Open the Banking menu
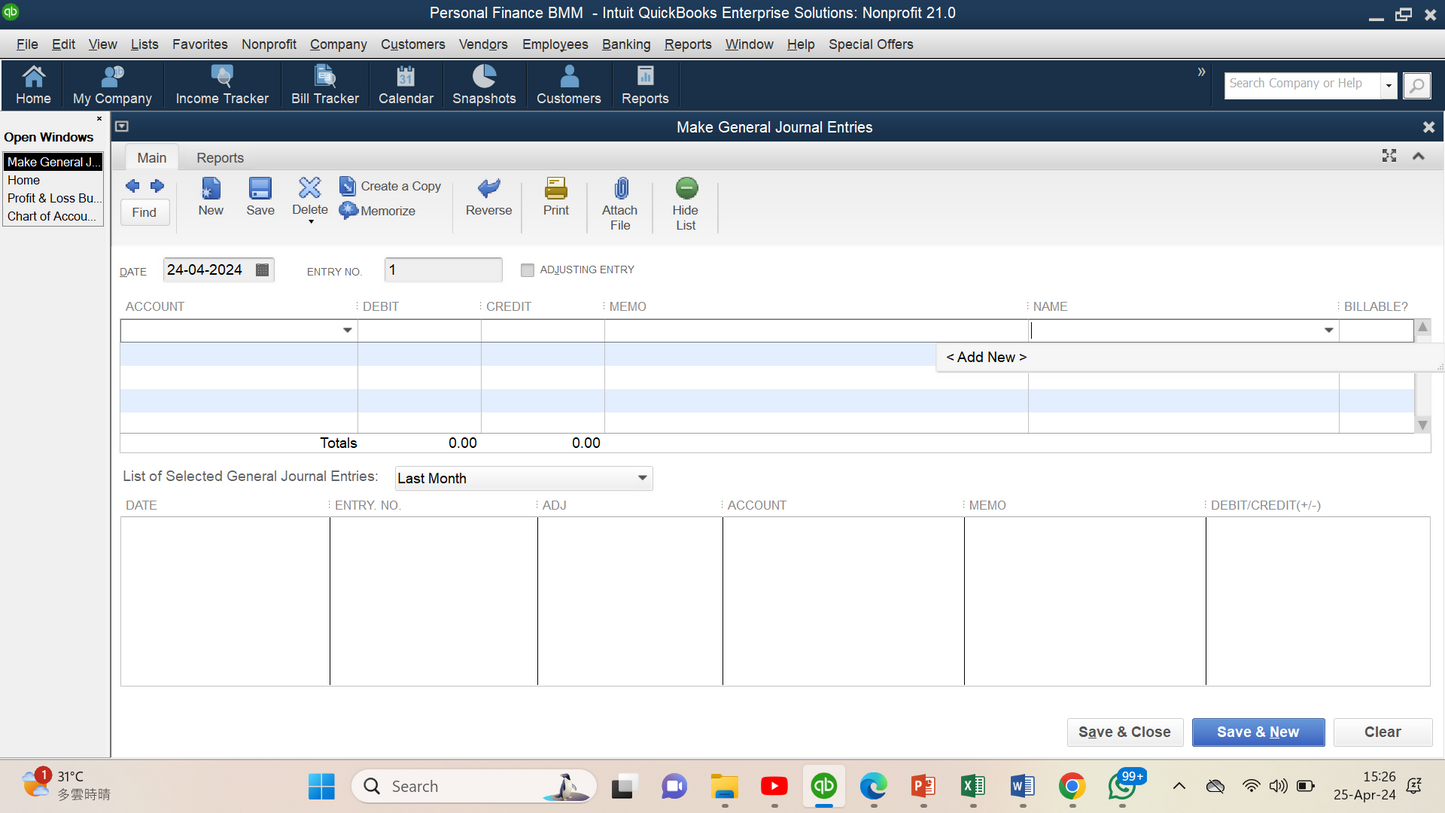The width and height of the screenshot is (1445, 813). pos(626,44)
